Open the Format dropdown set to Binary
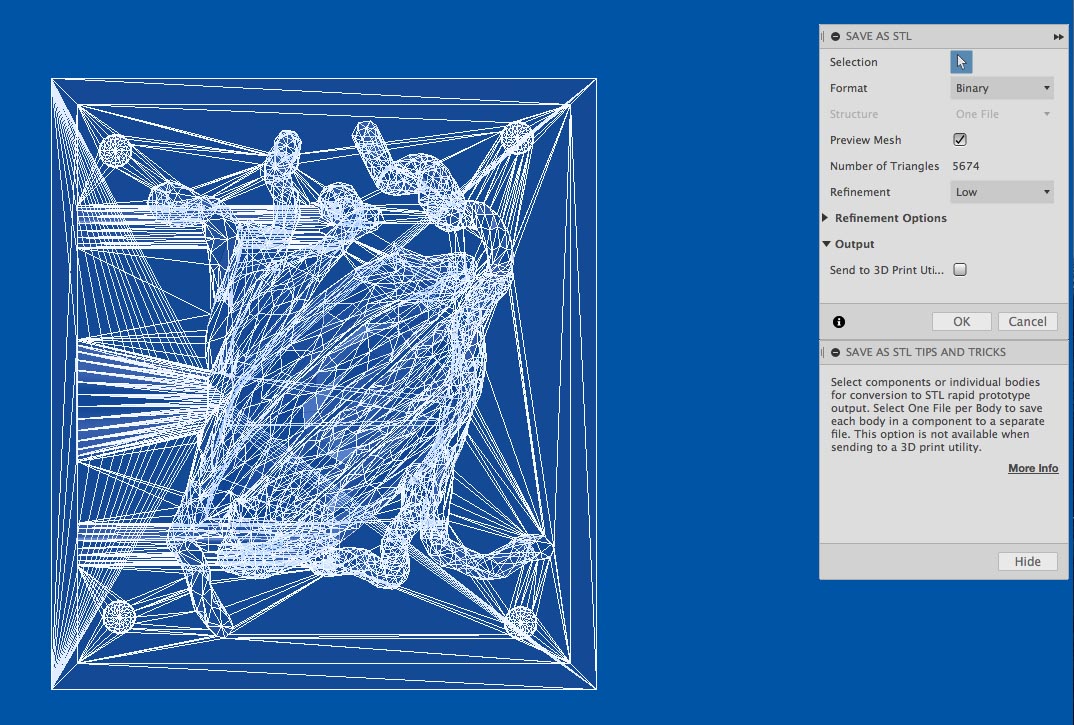Image resolution: width=1074 pixels, height=725 pixels. point(1002,88)
